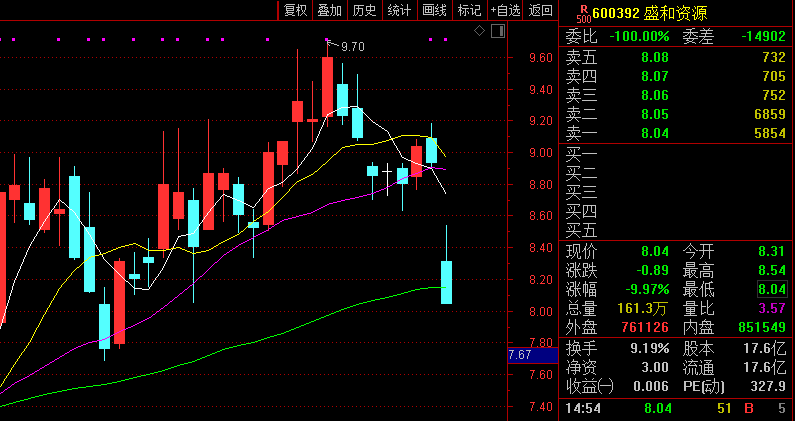Select the 叠加 overlay toolbar button
Viewport: 795px width, 421px height.
[x=330, y=10]
